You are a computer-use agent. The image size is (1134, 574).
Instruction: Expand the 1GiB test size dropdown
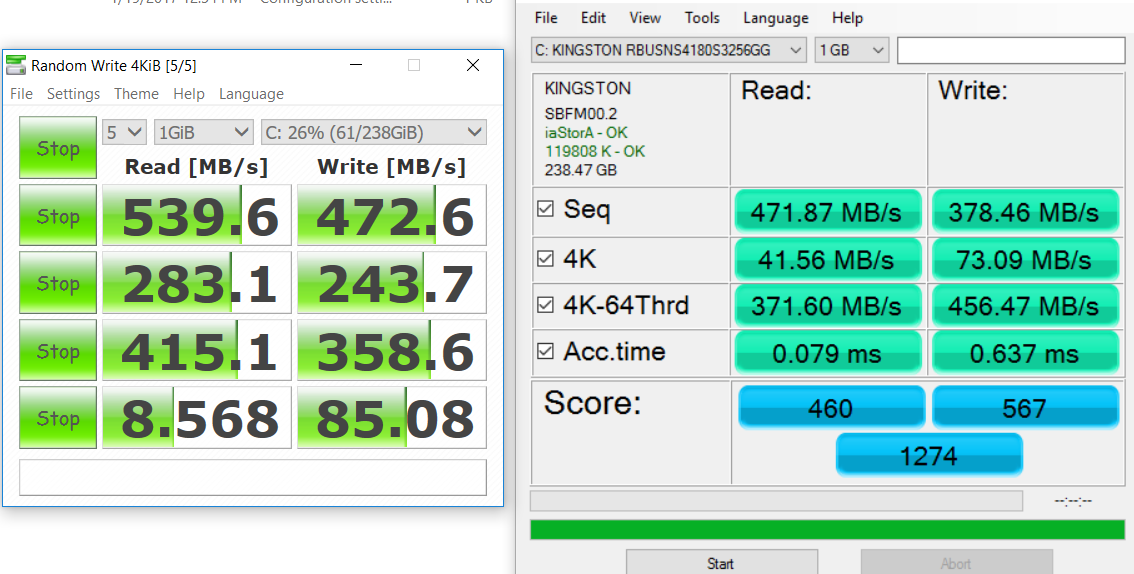coord(203,132)
